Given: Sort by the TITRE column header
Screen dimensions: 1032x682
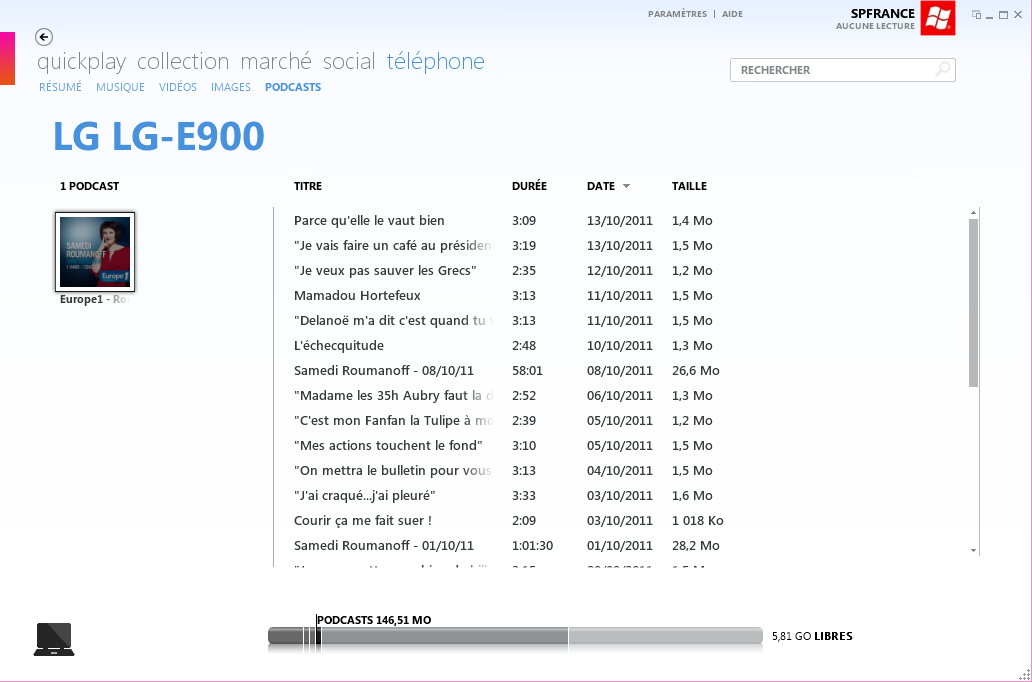Looking at the screenshot, I should point(308,186).
